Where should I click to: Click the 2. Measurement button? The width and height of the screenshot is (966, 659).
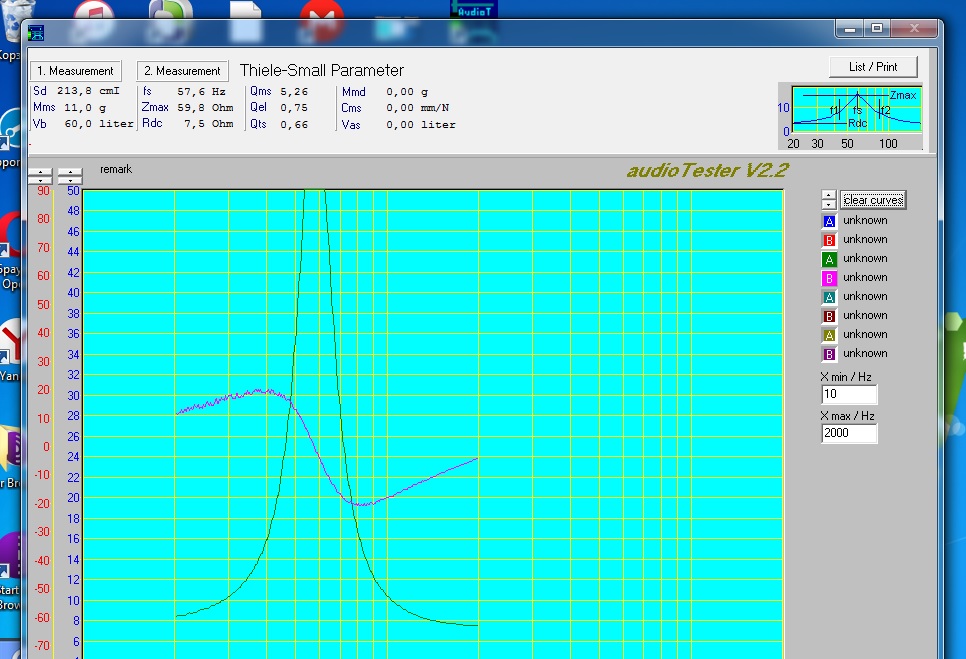coord(182,71)
